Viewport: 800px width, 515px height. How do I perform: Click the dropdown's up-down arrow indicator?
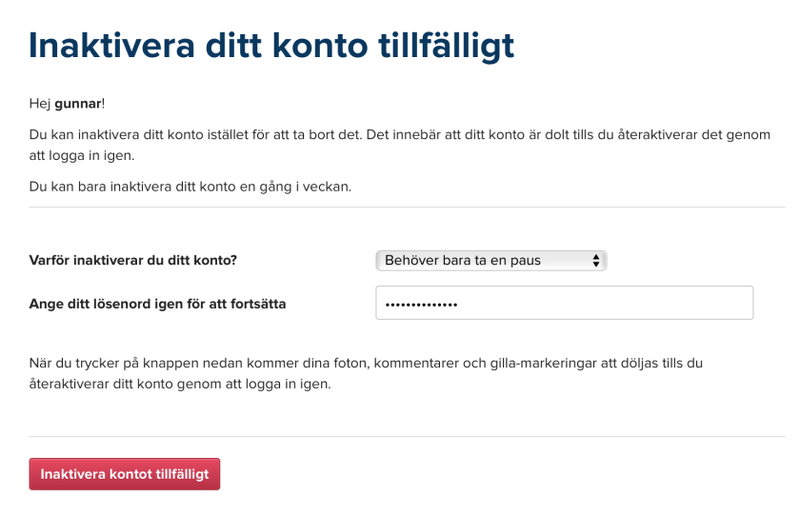pyautogui.click(x=596, y=260)
